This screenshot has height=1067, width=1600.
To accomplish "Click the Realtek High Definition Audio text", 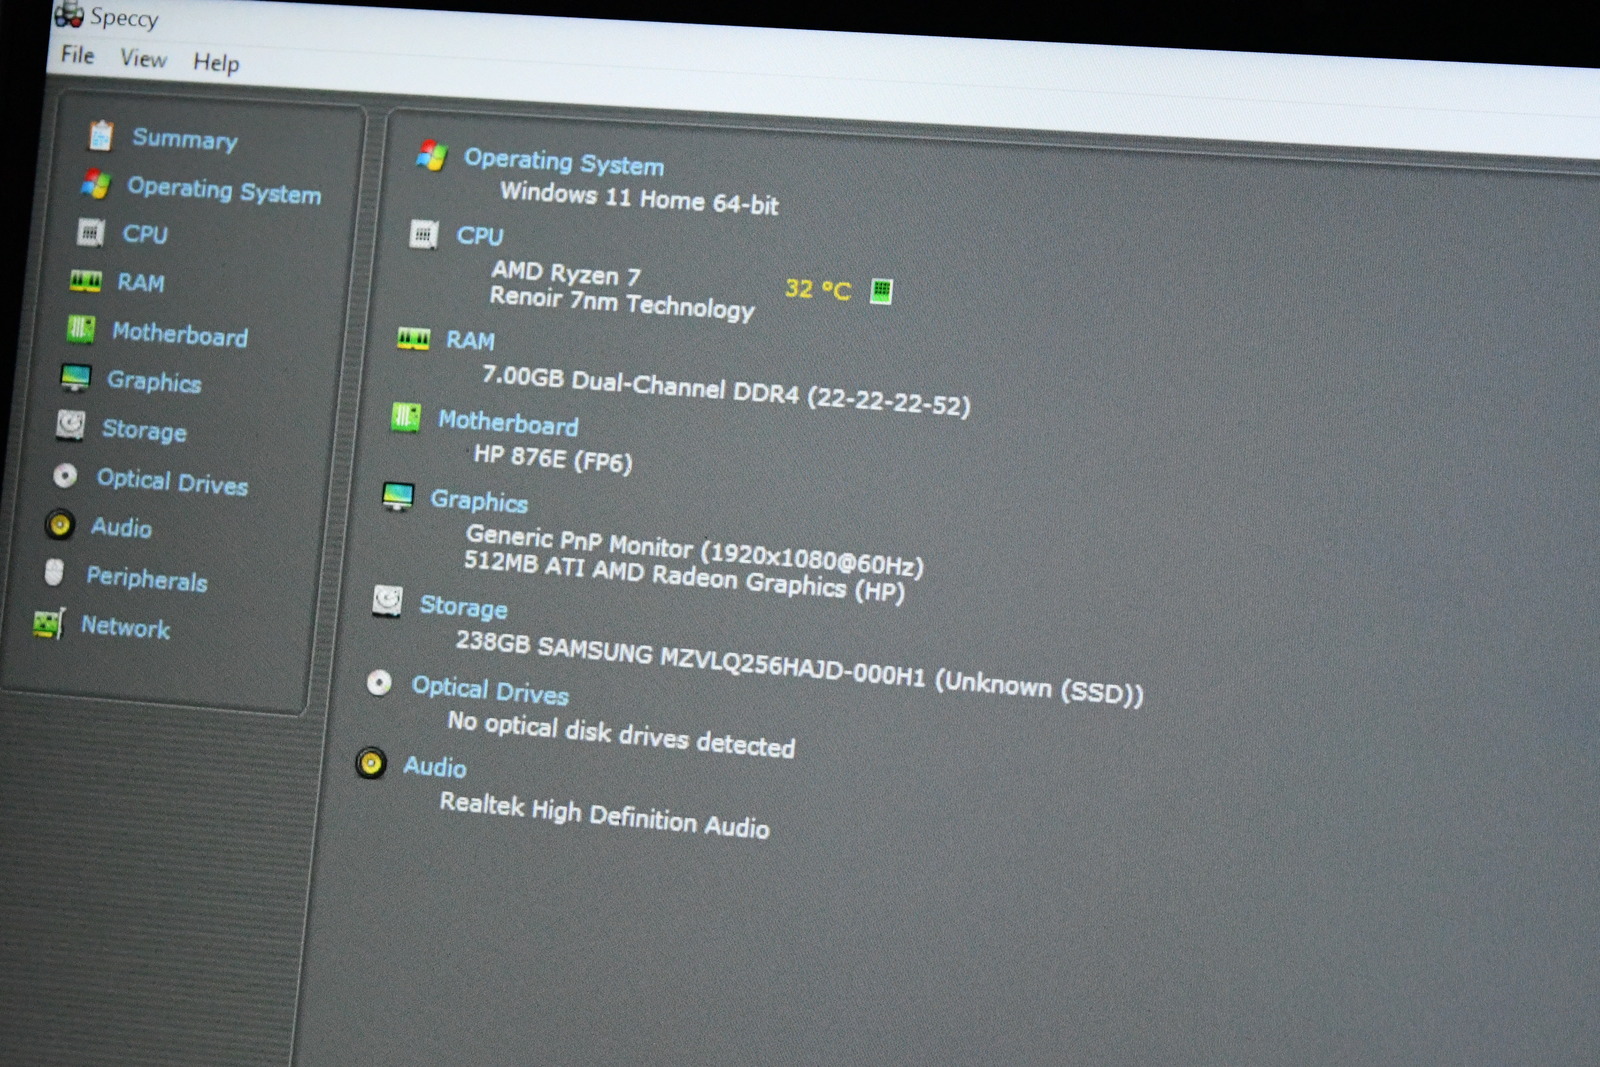I will (605, 815).
